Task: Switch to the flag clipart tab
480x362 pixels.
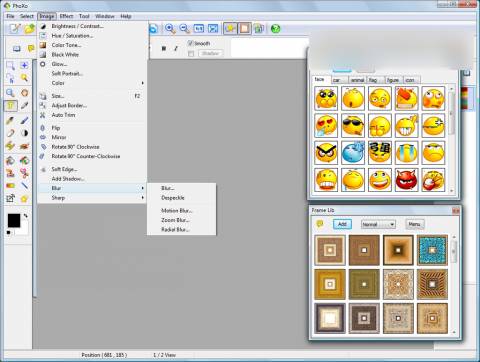Action: 375,80
